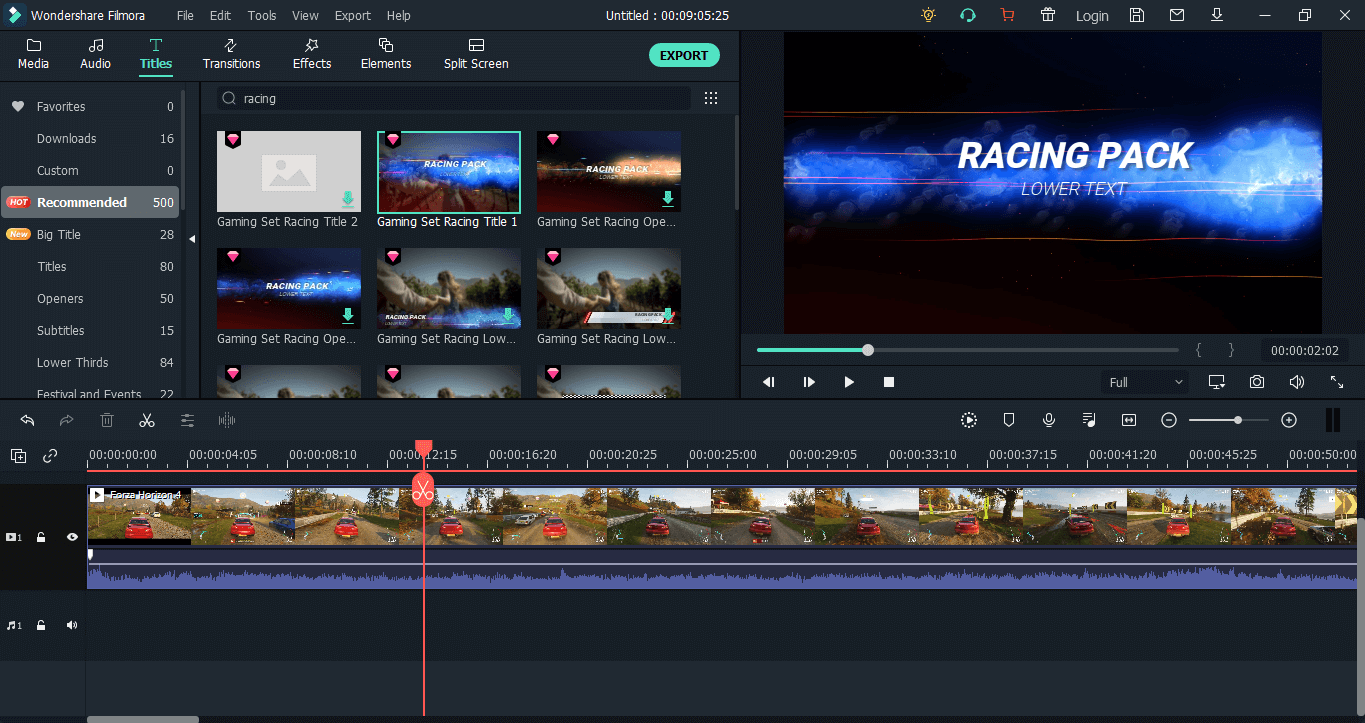Select Gaming Set Racing Title 1 thumbnail
Image resolution: width=1365 pixels, height=723 pixels.
tap(449, 171)
